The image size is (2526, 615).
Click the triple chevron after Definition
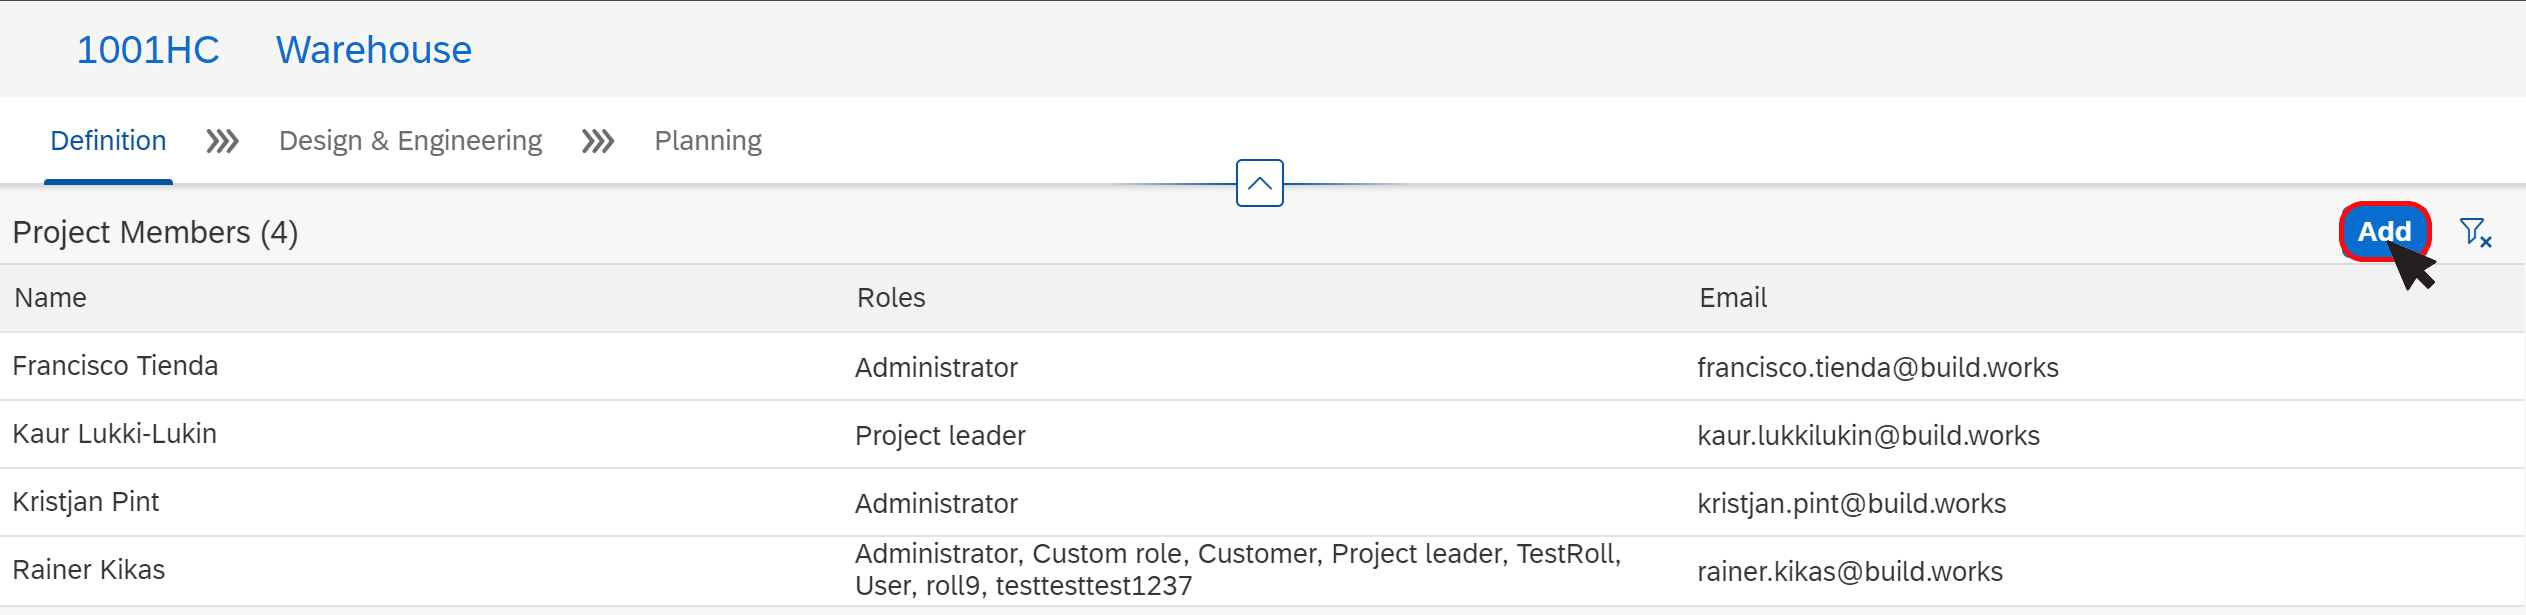click(x=222, y=141)
